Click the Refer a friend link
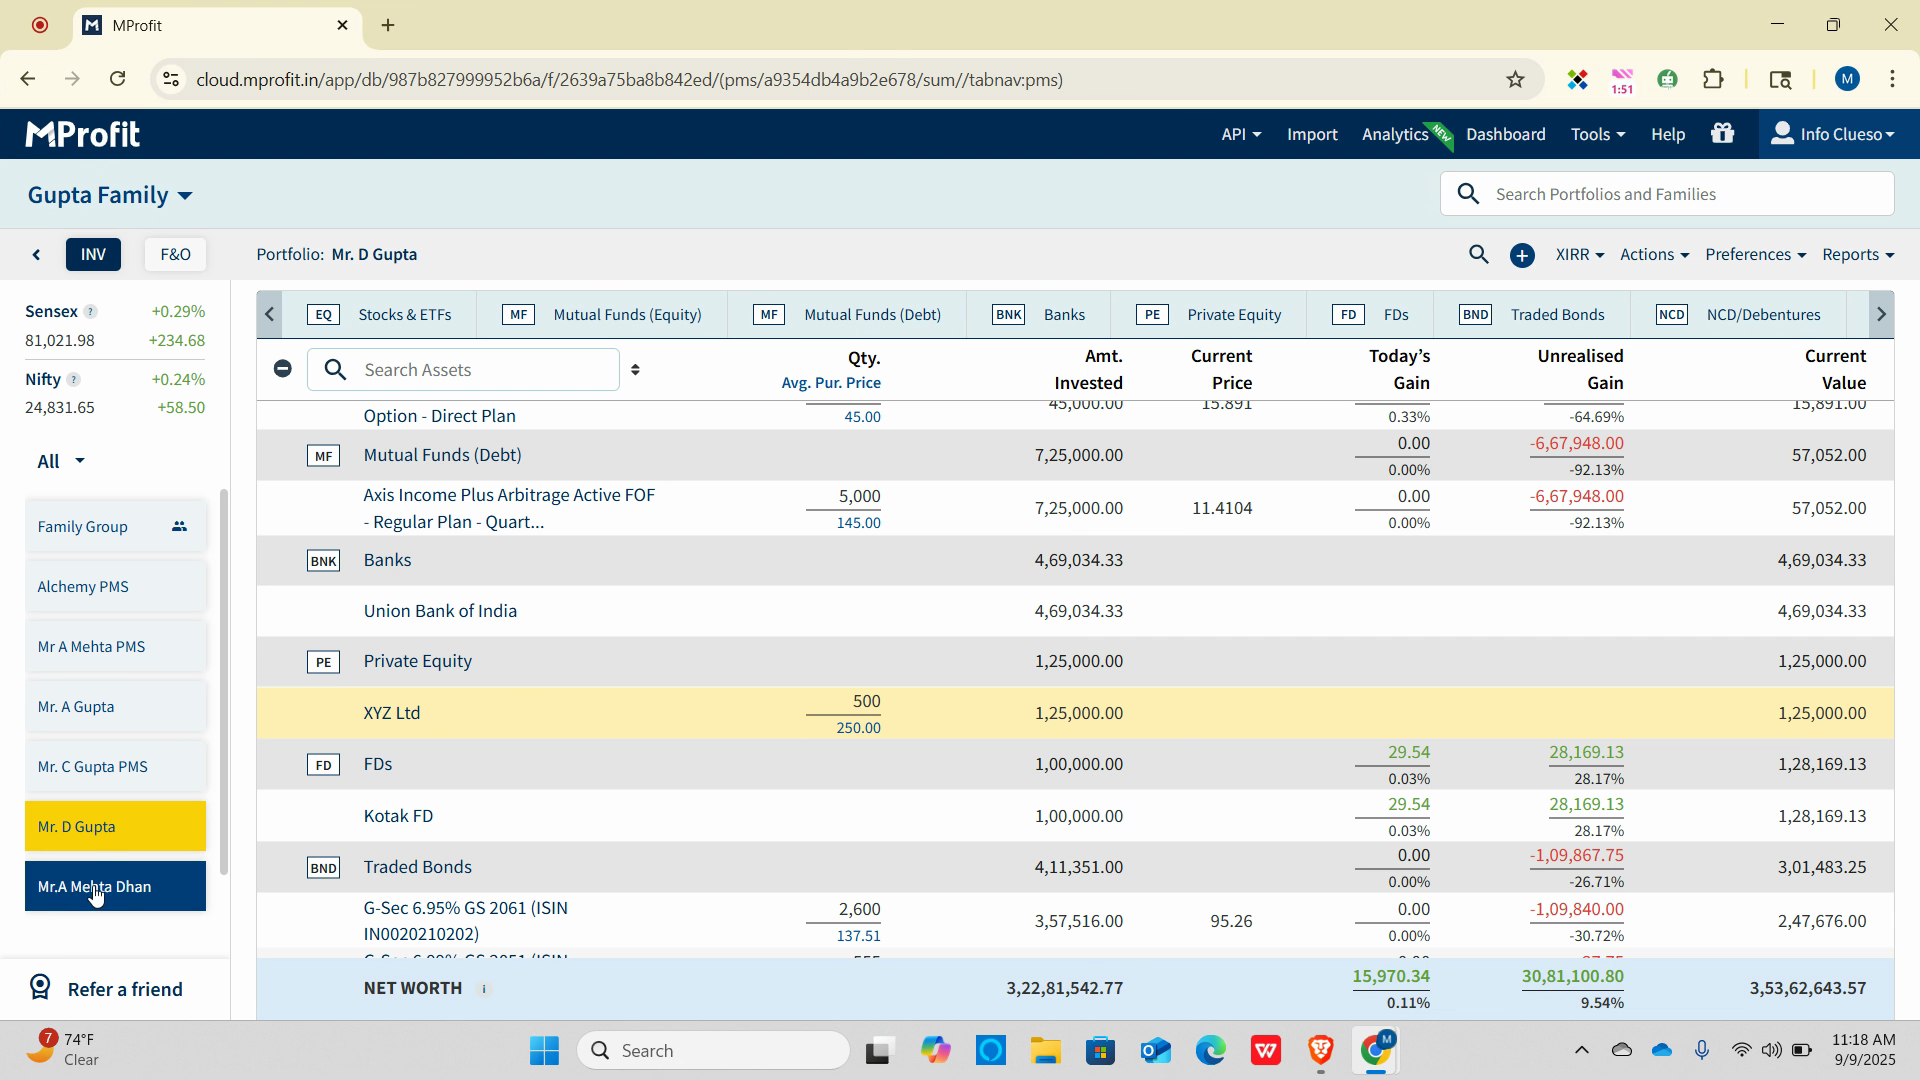1920x1080 pixels. point(124,989)
